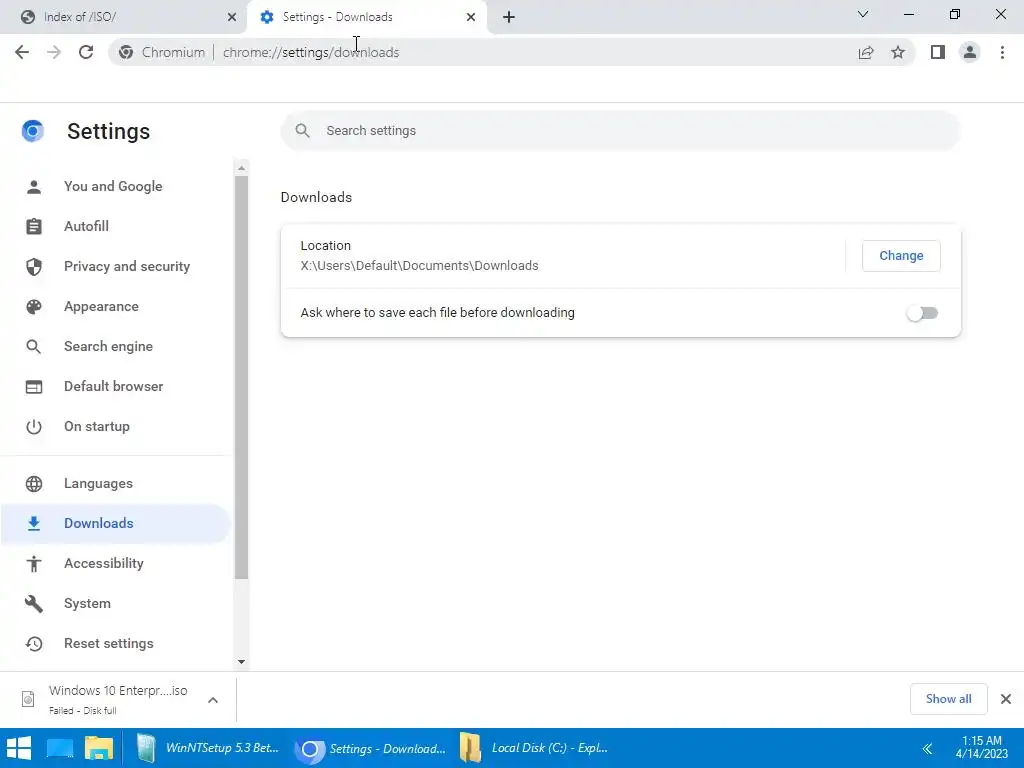Close the Index of /ISO/ tab
The width and height of the screenshot is (1024, 768).
(232, 17)
